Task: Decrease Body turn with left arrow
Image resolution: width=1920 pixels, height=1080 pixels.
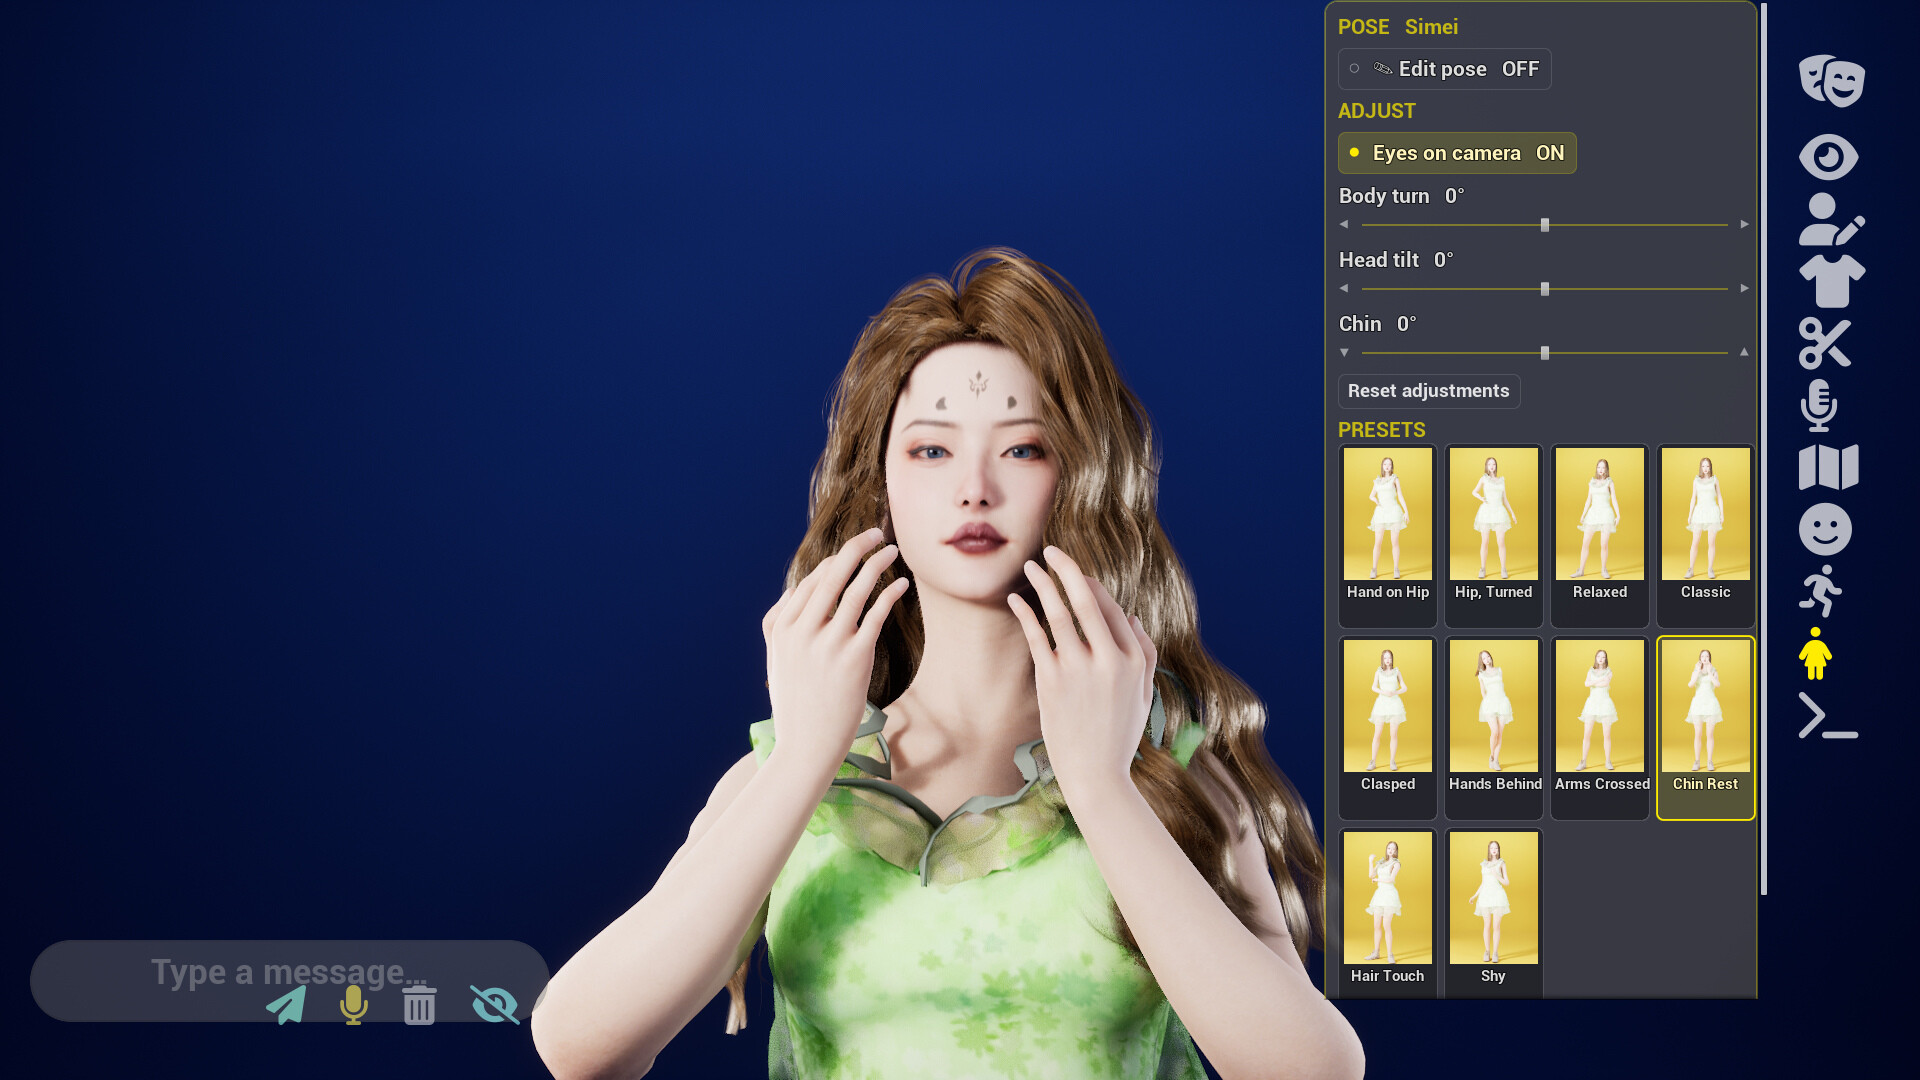Action: tap(1344, 224)
